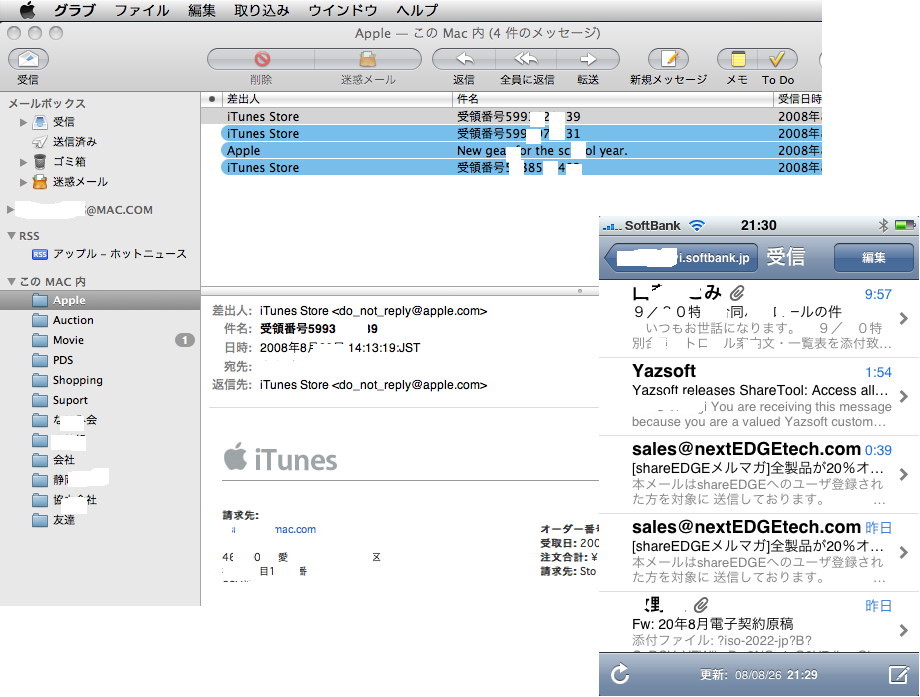Viewport: 920px width, 697px height.
Task: Select the Sent (送信済み) mailbox
Action: [x=75, y=141]
